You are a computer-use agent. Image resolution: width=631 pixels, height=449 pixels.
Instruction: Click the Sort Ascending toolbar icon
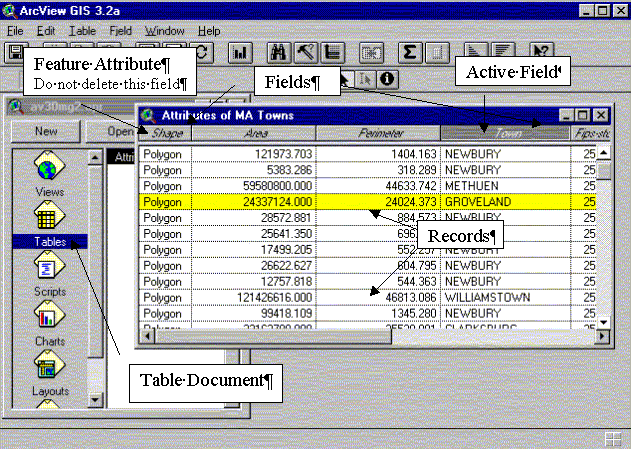(476, 50)
